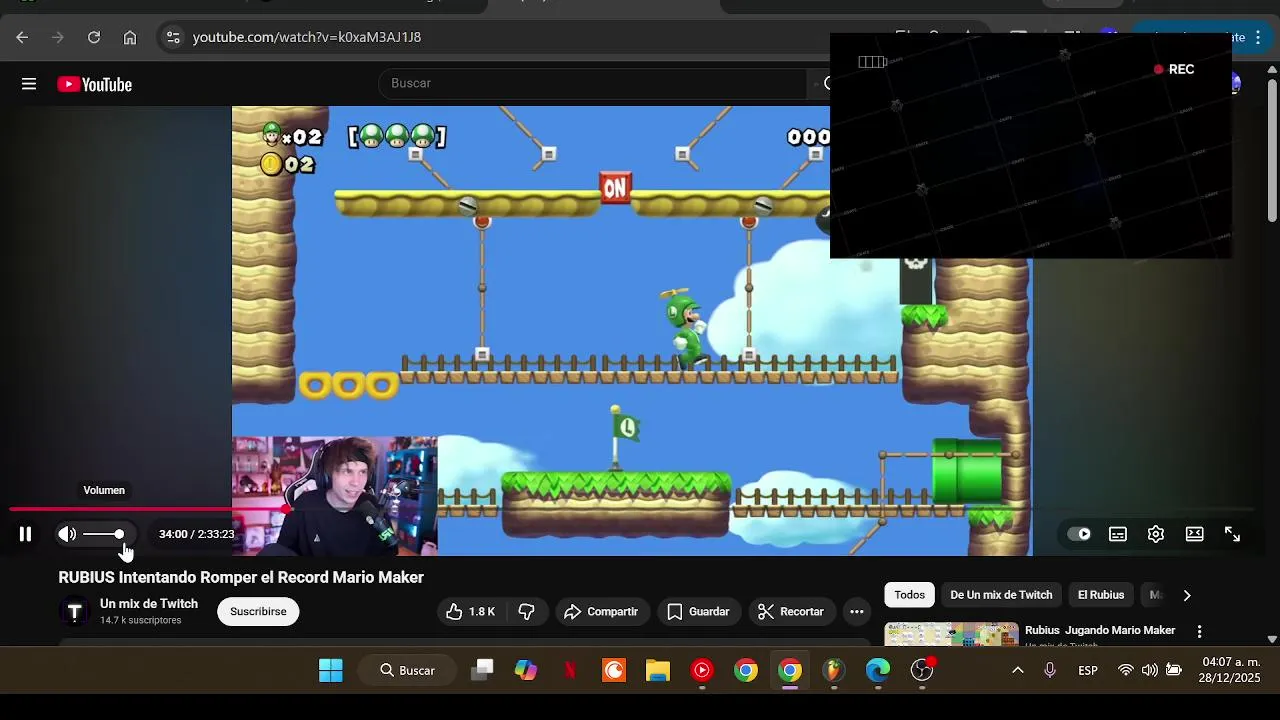Open the Windows Start menu
Viewport: 1280px width, 720px height.
tap(331, 670)
